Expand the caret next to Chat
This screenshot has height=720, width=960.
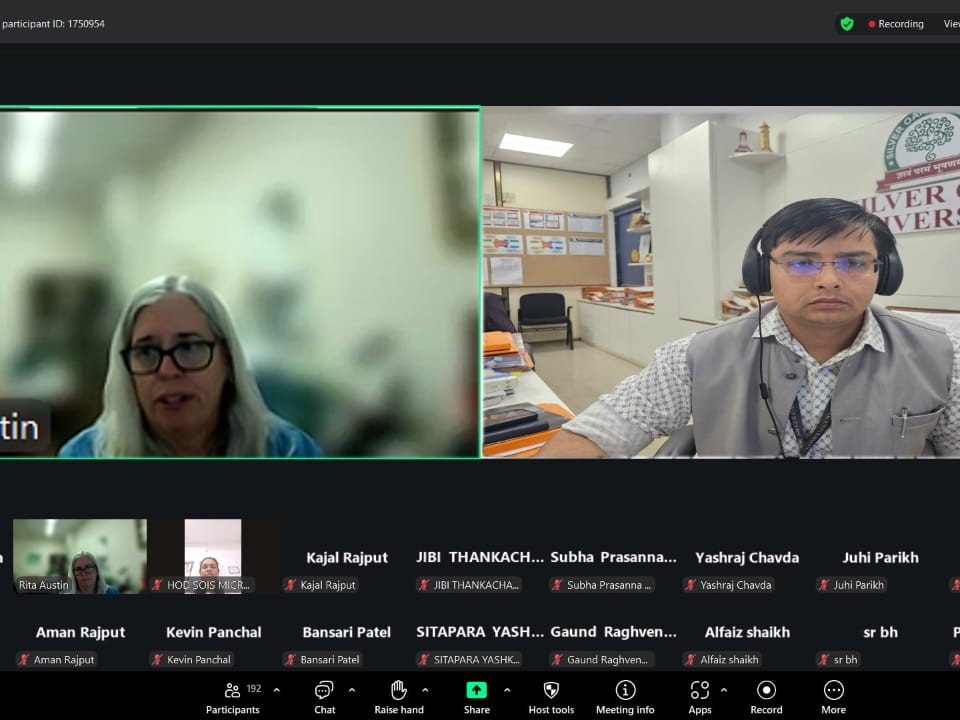(352, 690)
